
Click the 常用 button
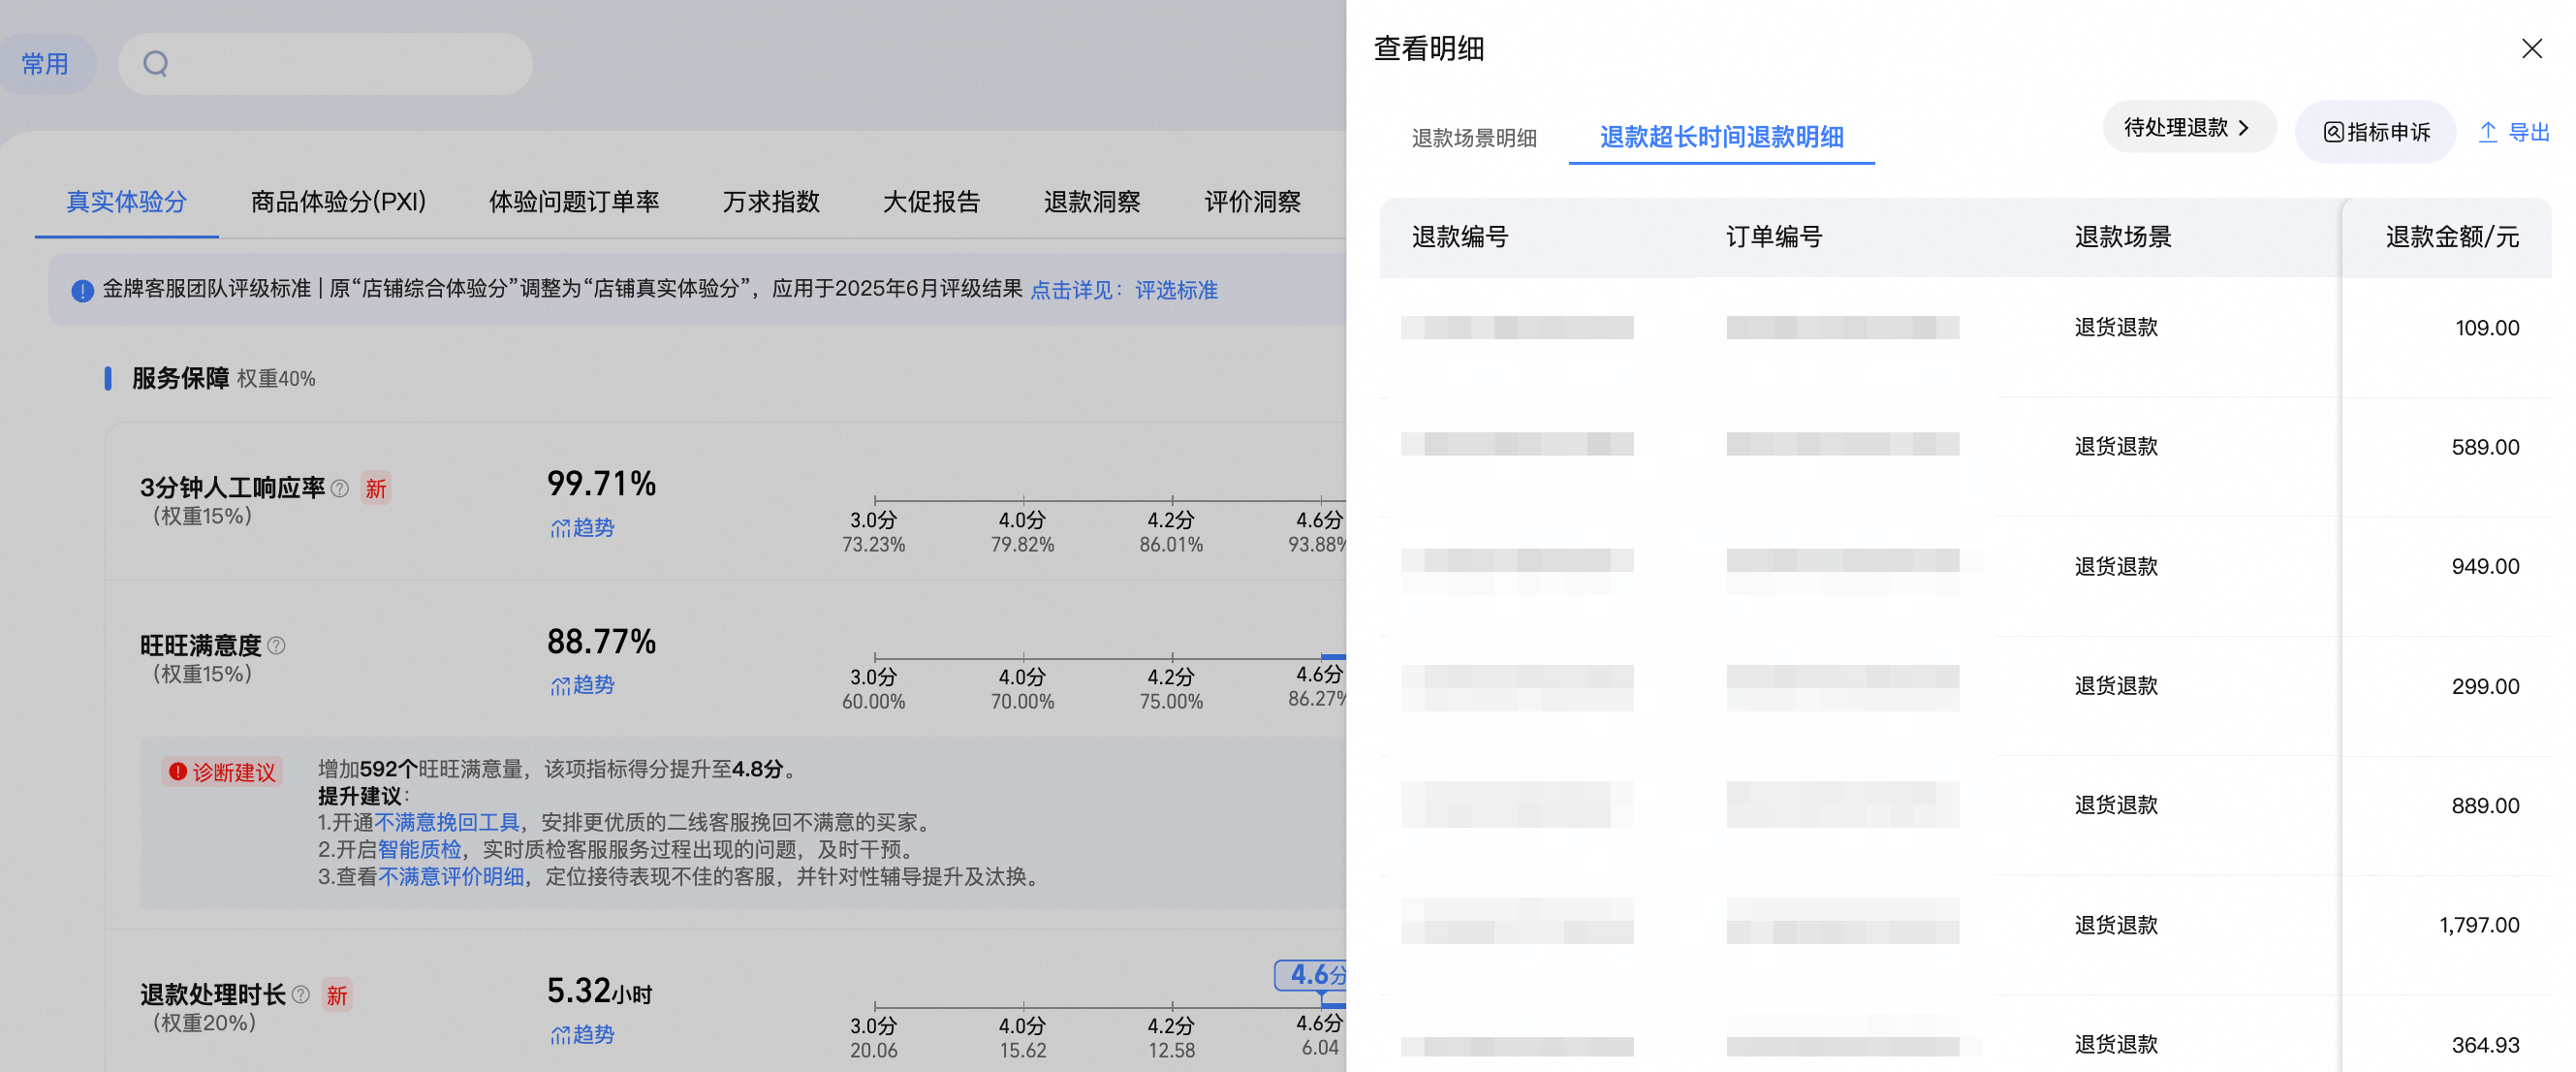tap(45, 64)
